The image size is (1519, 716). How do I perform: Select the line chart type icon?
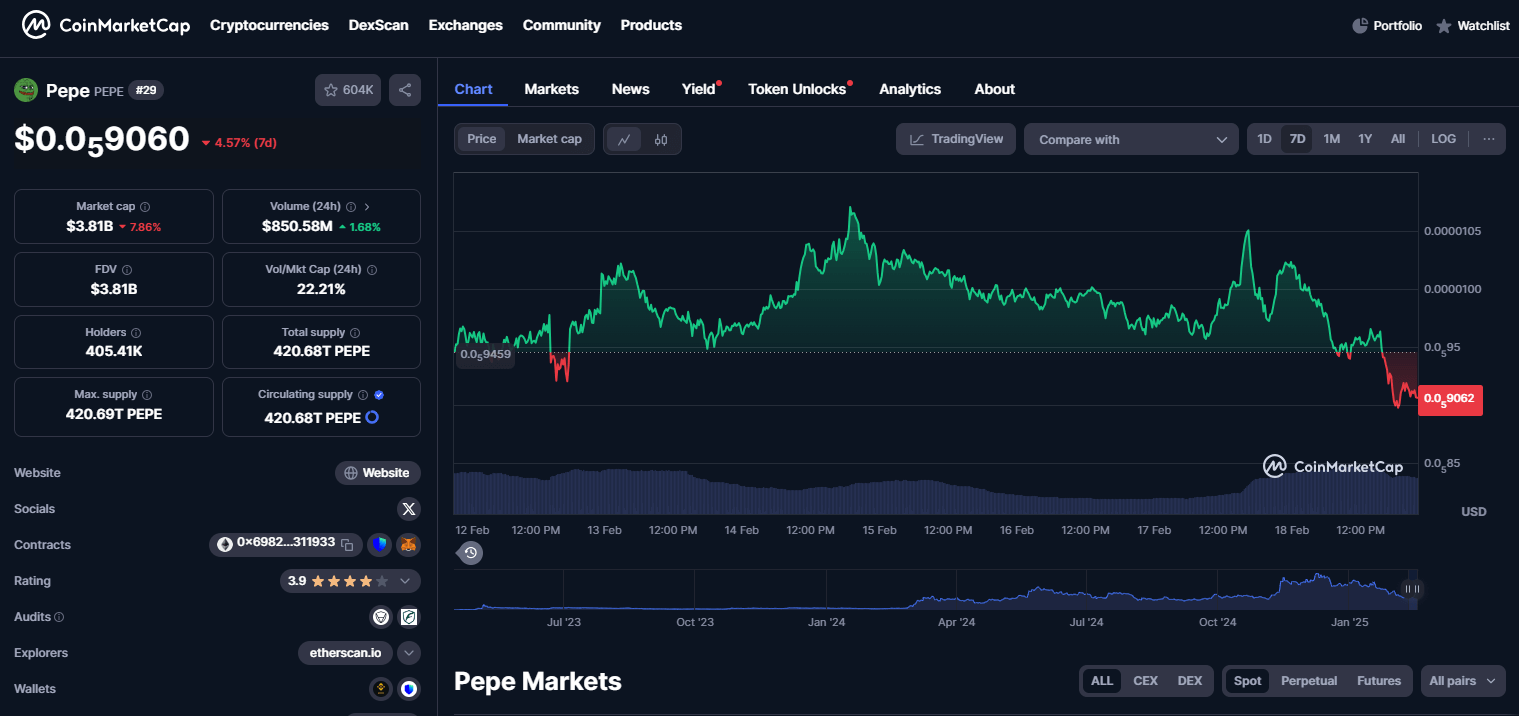click(x=624, y=139)
